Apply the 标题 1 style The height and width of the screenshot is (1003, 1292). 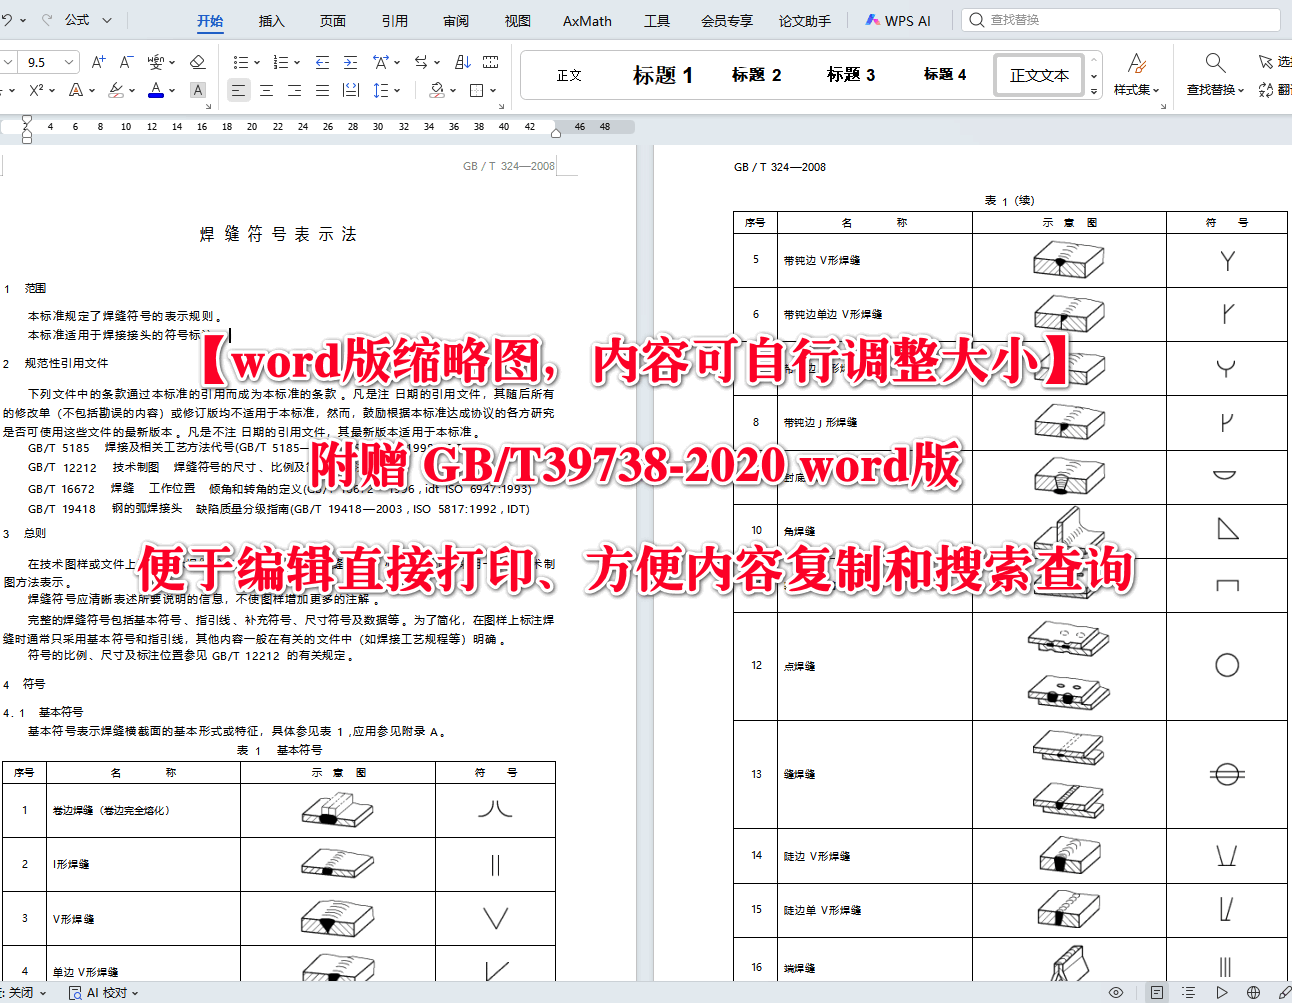point(663,74)
